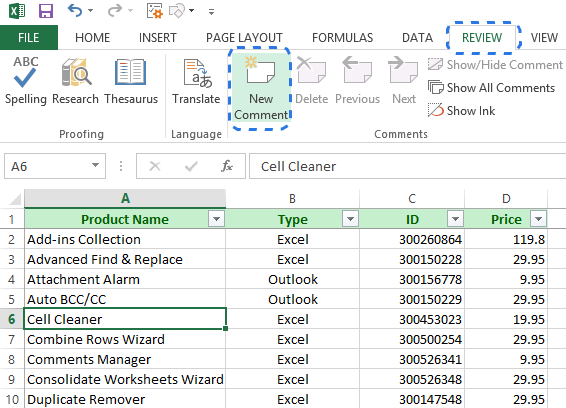The height and width of the screenshot is (408, 566).
Task: Run the Spelling check
Action: (26, 81)
